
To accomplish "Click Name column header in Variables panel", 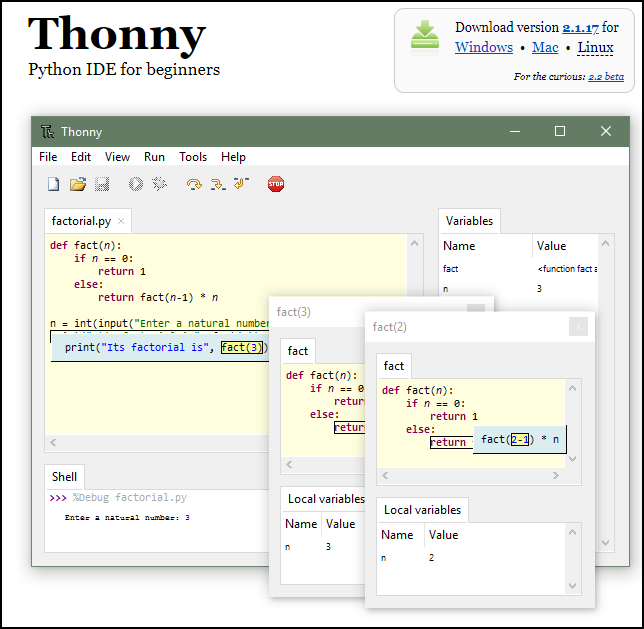I will tap(486, 246).
